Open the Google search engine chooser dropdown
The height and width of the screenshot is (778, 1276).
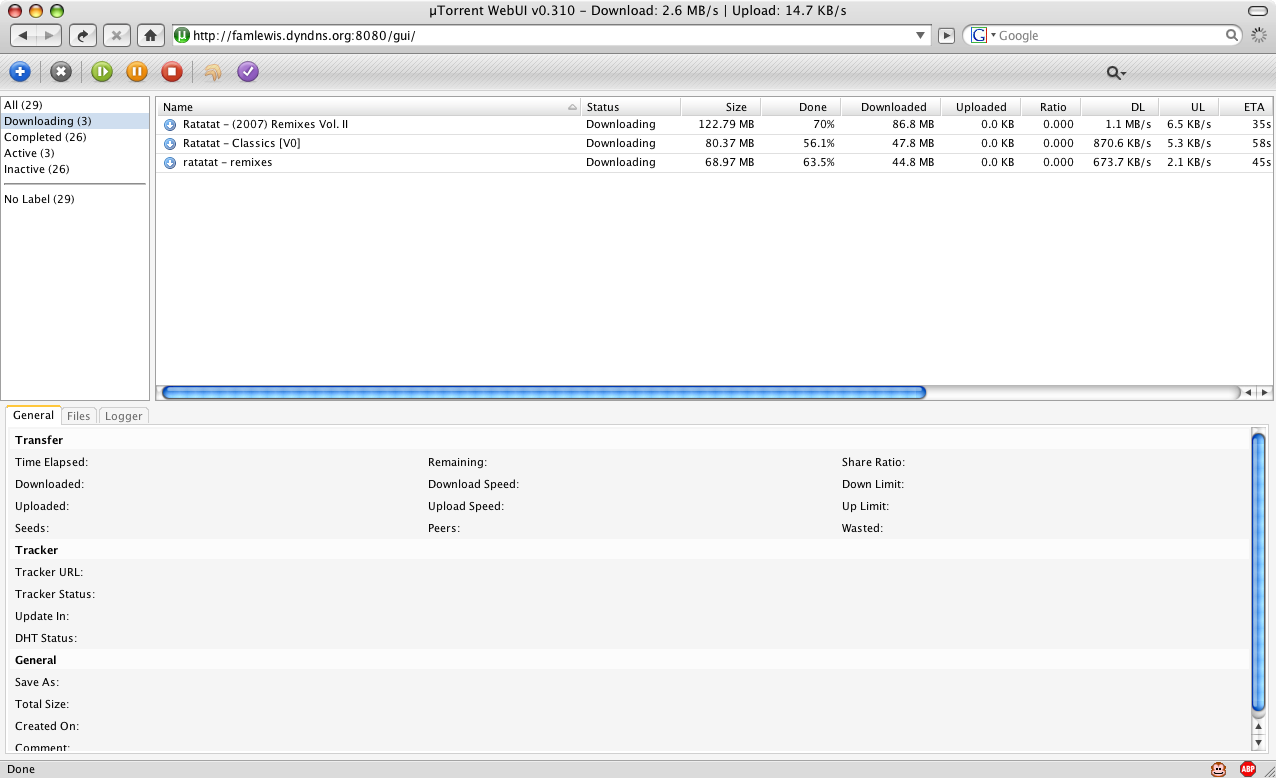point(984,35)
